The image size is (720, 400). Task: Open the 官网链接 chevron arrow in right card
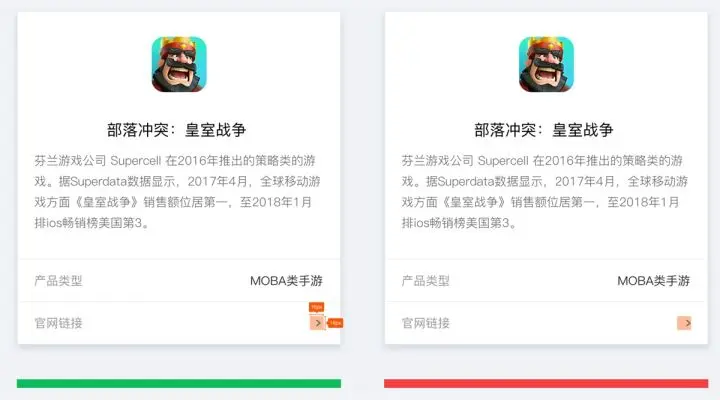[x=684, y=323]
